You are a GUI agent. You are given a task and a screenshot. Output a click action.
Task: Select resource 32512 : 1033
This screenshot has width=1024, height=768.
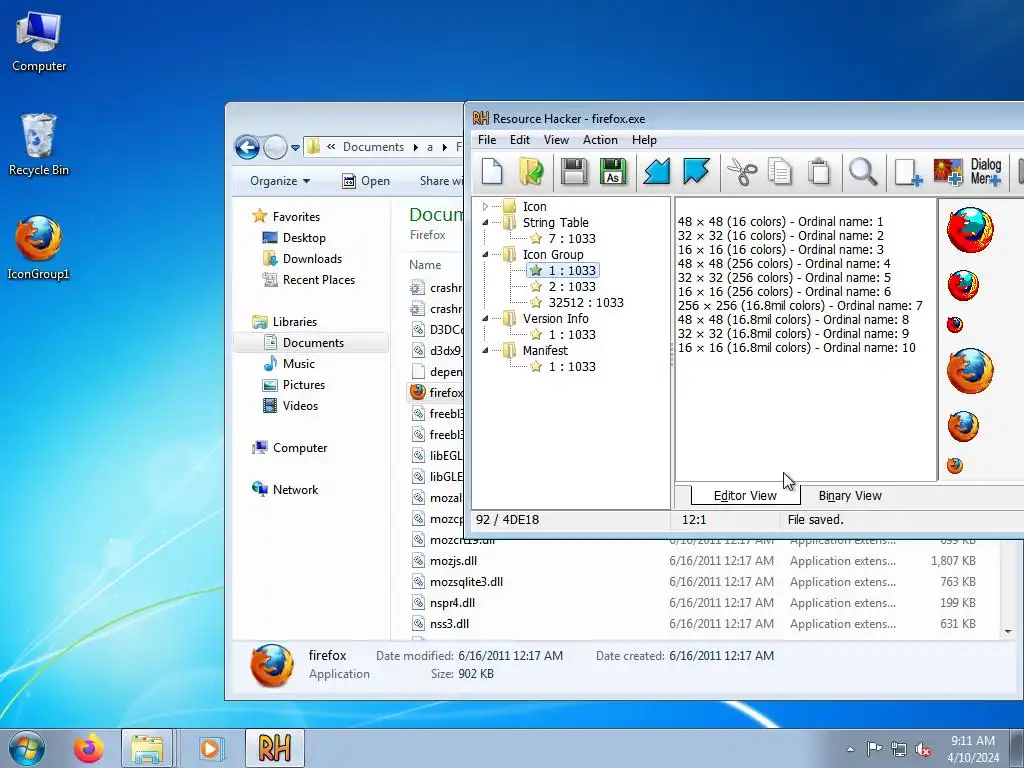(x=586, y=302)
